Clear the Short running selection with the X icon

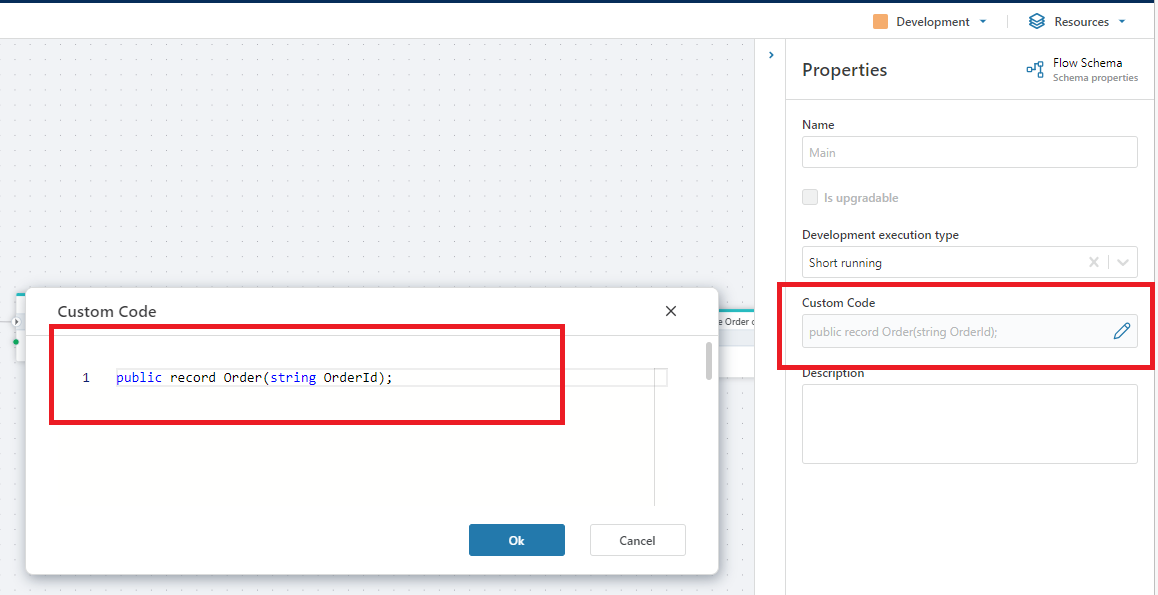point(1093,262)
